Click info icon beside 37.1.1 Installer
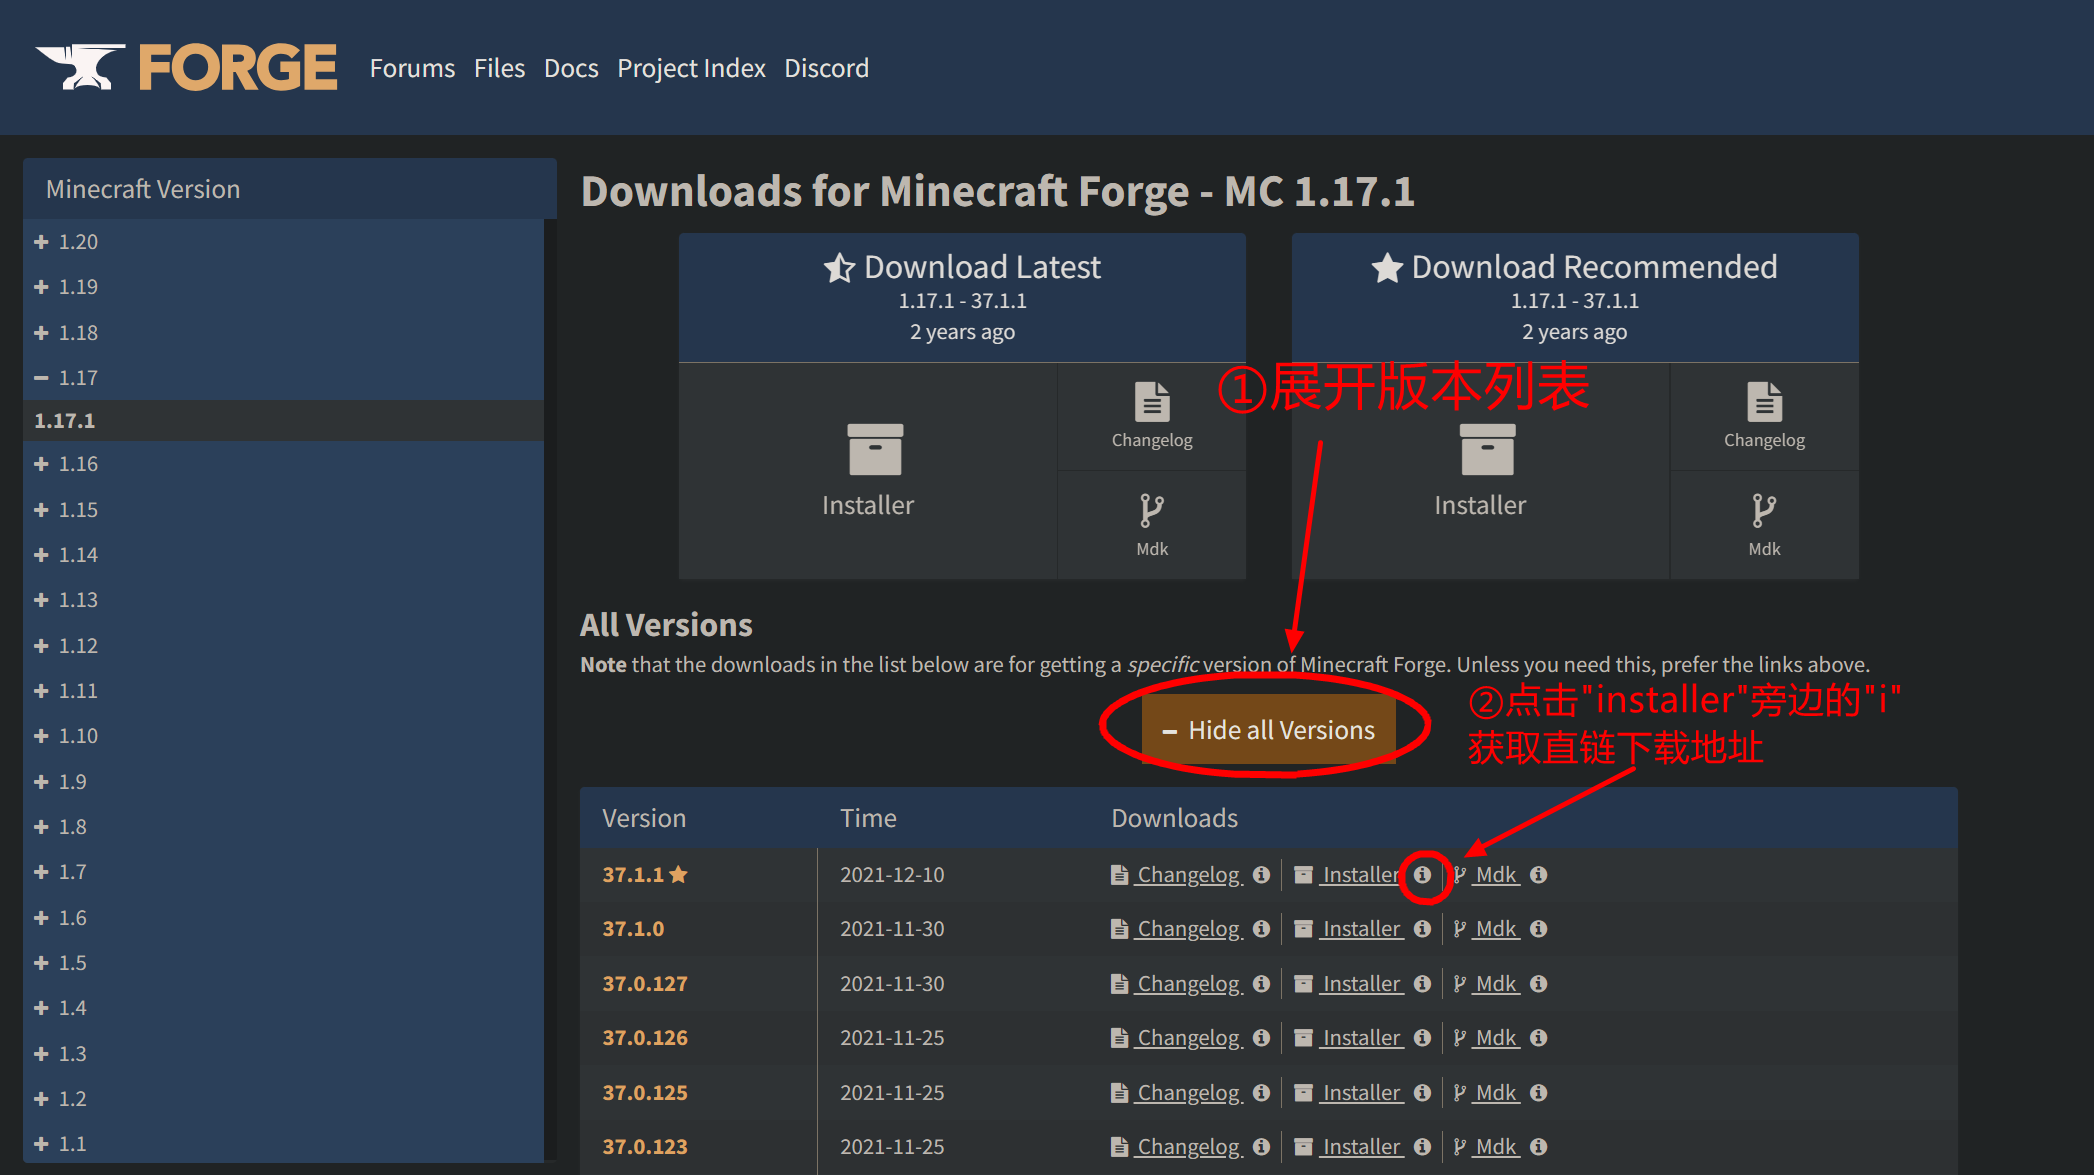This screenshot has width=2094, height=1175. point(1422,875)
